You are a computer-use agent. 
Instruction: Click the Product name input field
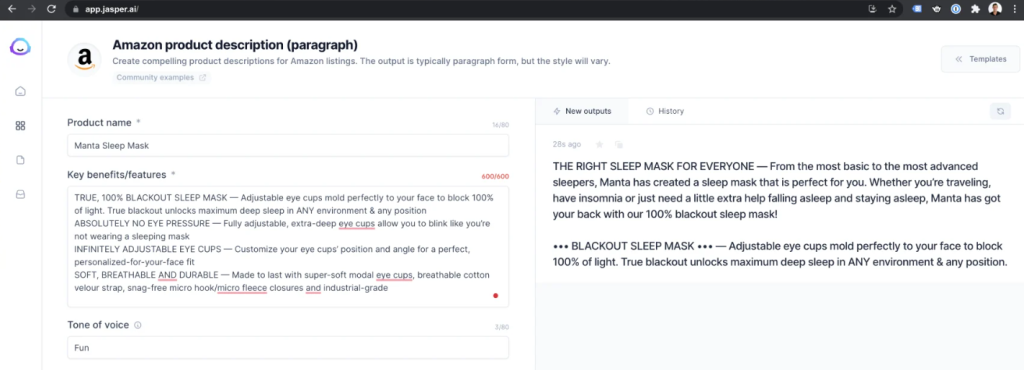(288, 146)
